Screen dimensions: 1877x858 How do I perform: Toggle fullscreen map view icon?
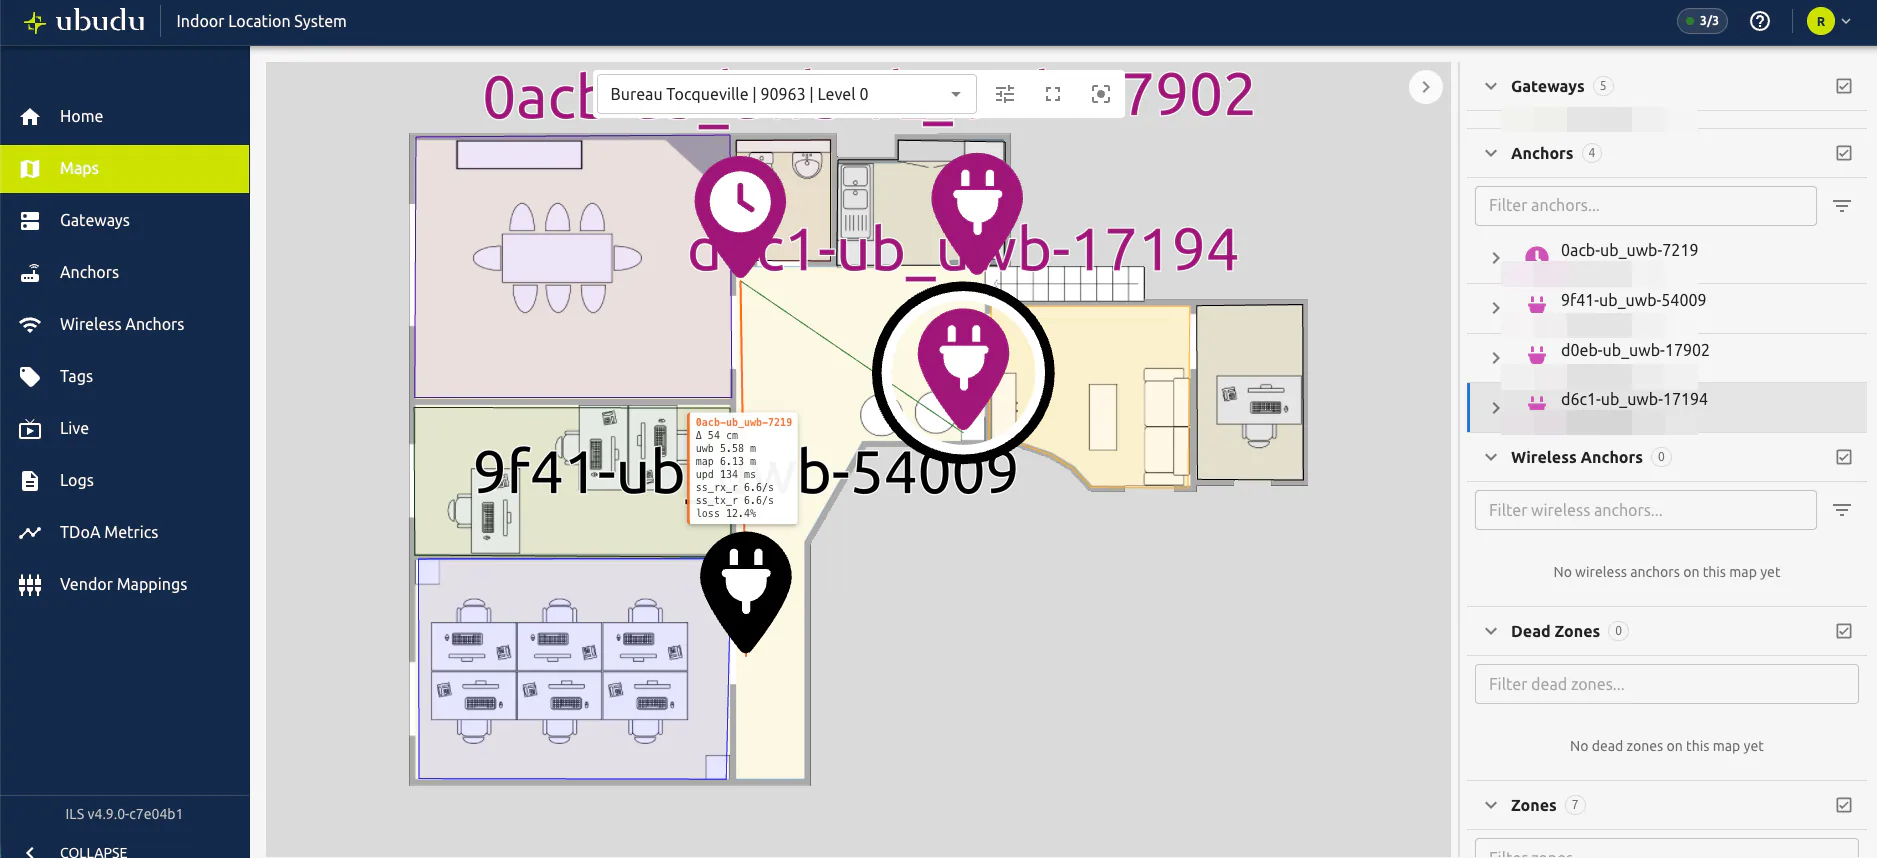[x=1053, y=94]
